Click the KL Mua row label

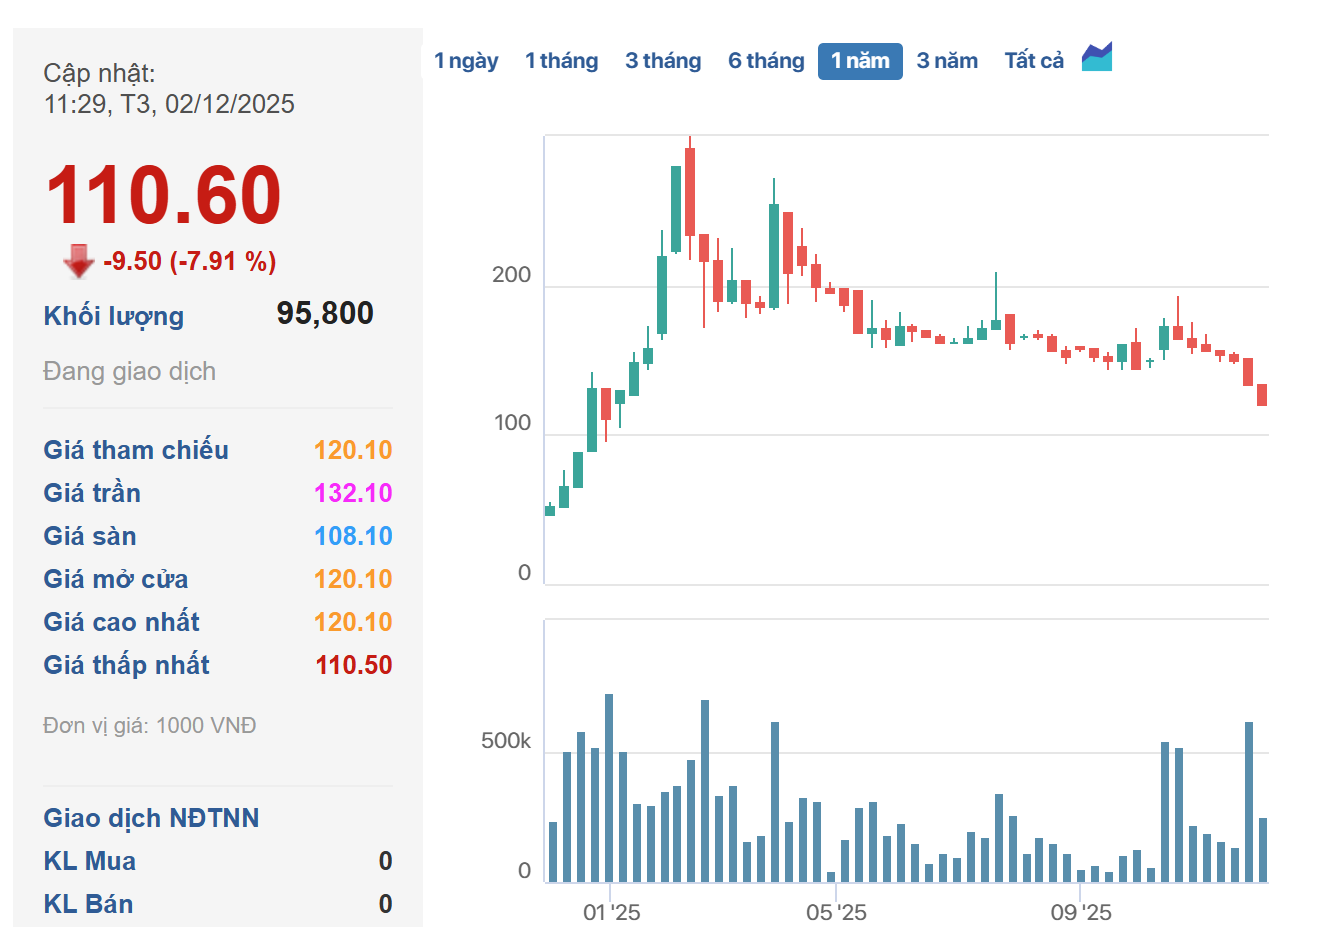point(90,861)
